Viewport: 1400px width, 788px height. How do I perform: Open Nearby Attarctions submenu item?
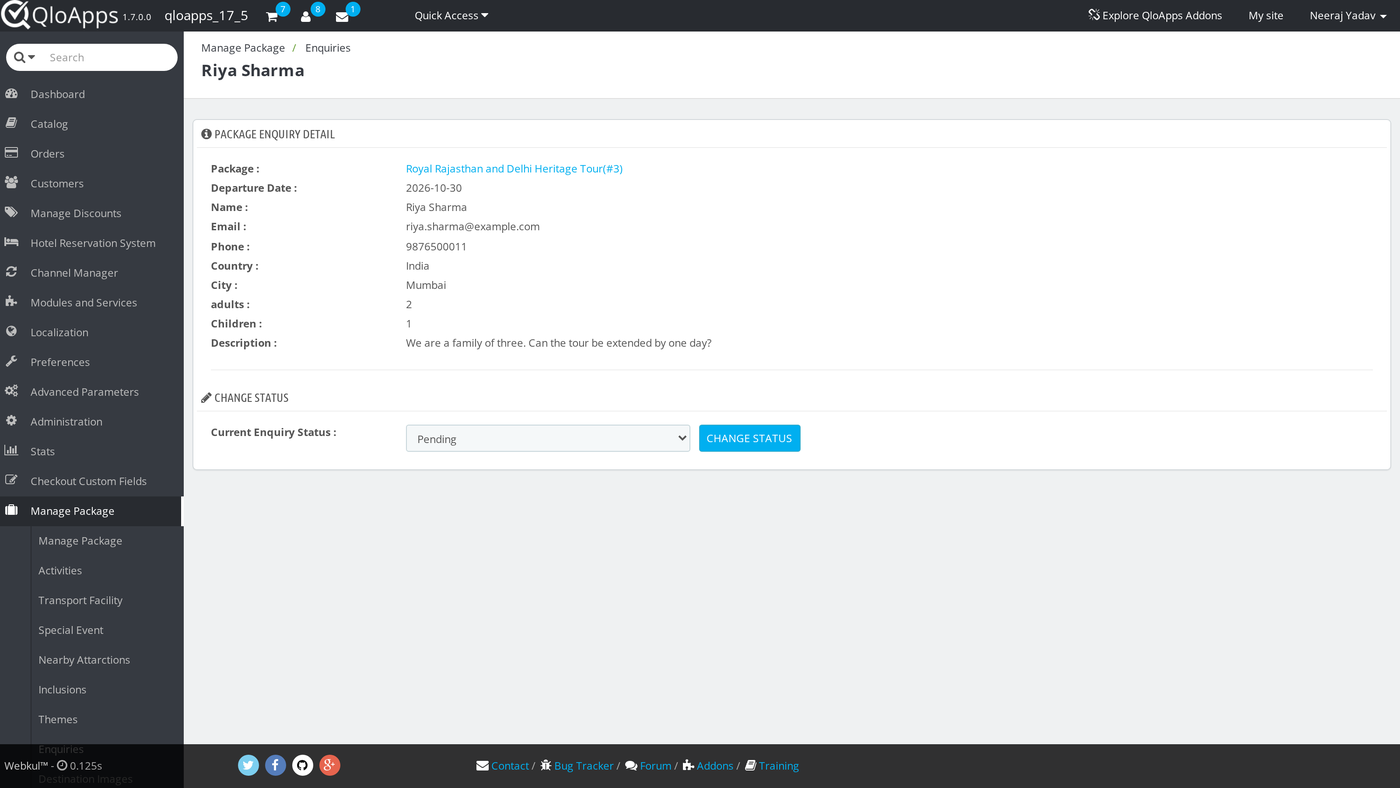(x=84, y=660)
